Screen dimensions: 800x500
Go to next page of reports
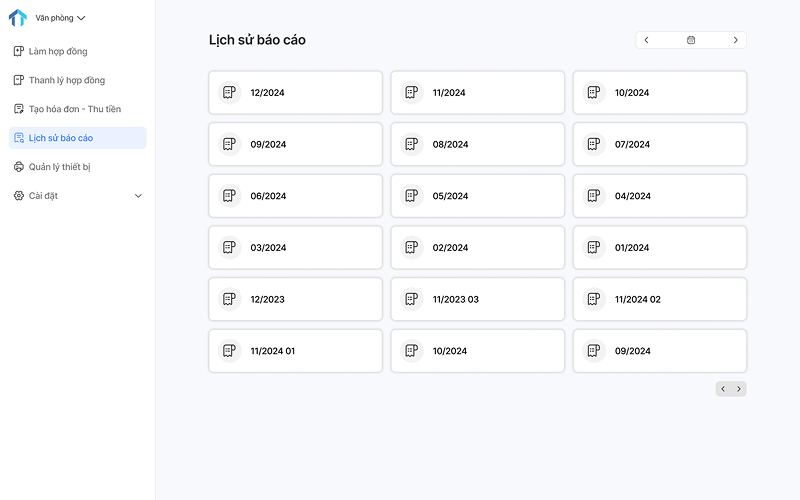pyautogui.click(x=739, y=389)
